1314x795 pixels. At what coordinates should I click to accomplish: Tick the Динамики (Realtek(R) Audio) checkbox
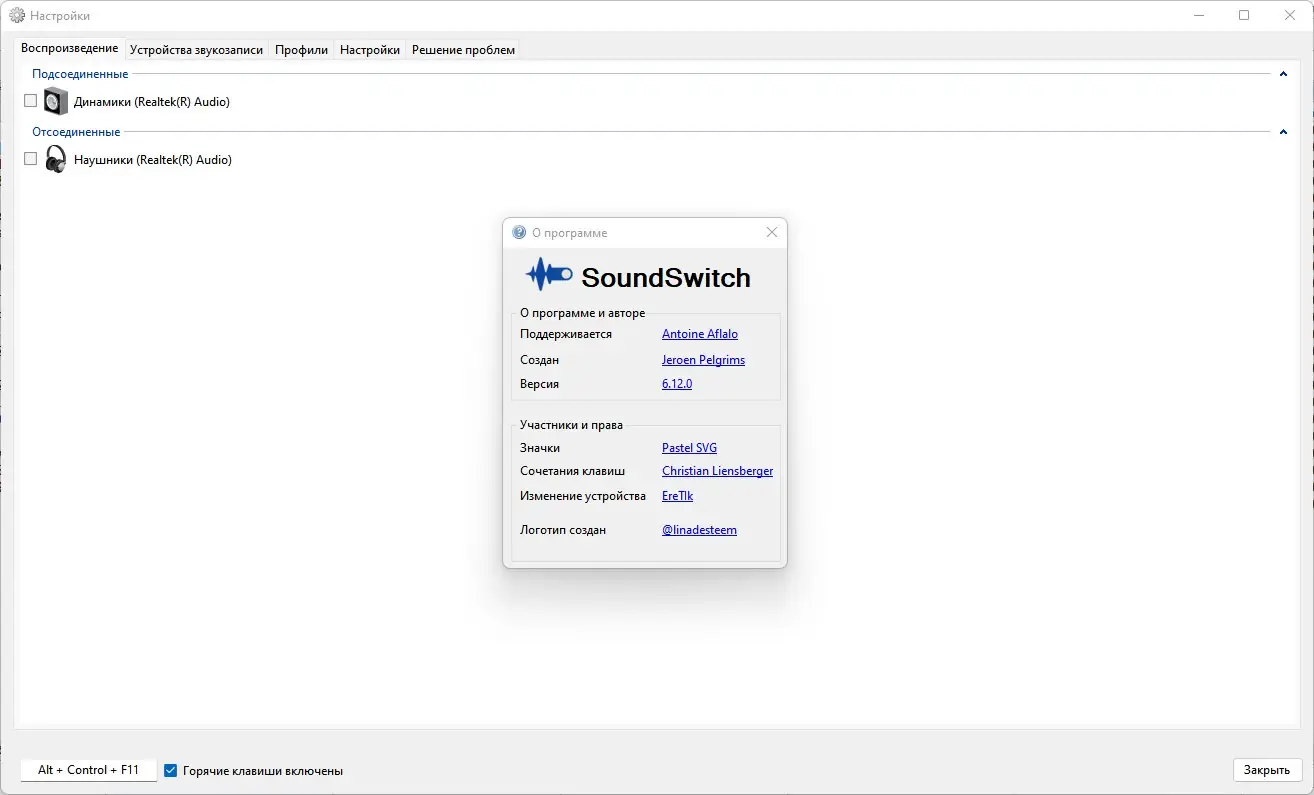(30, 101)
